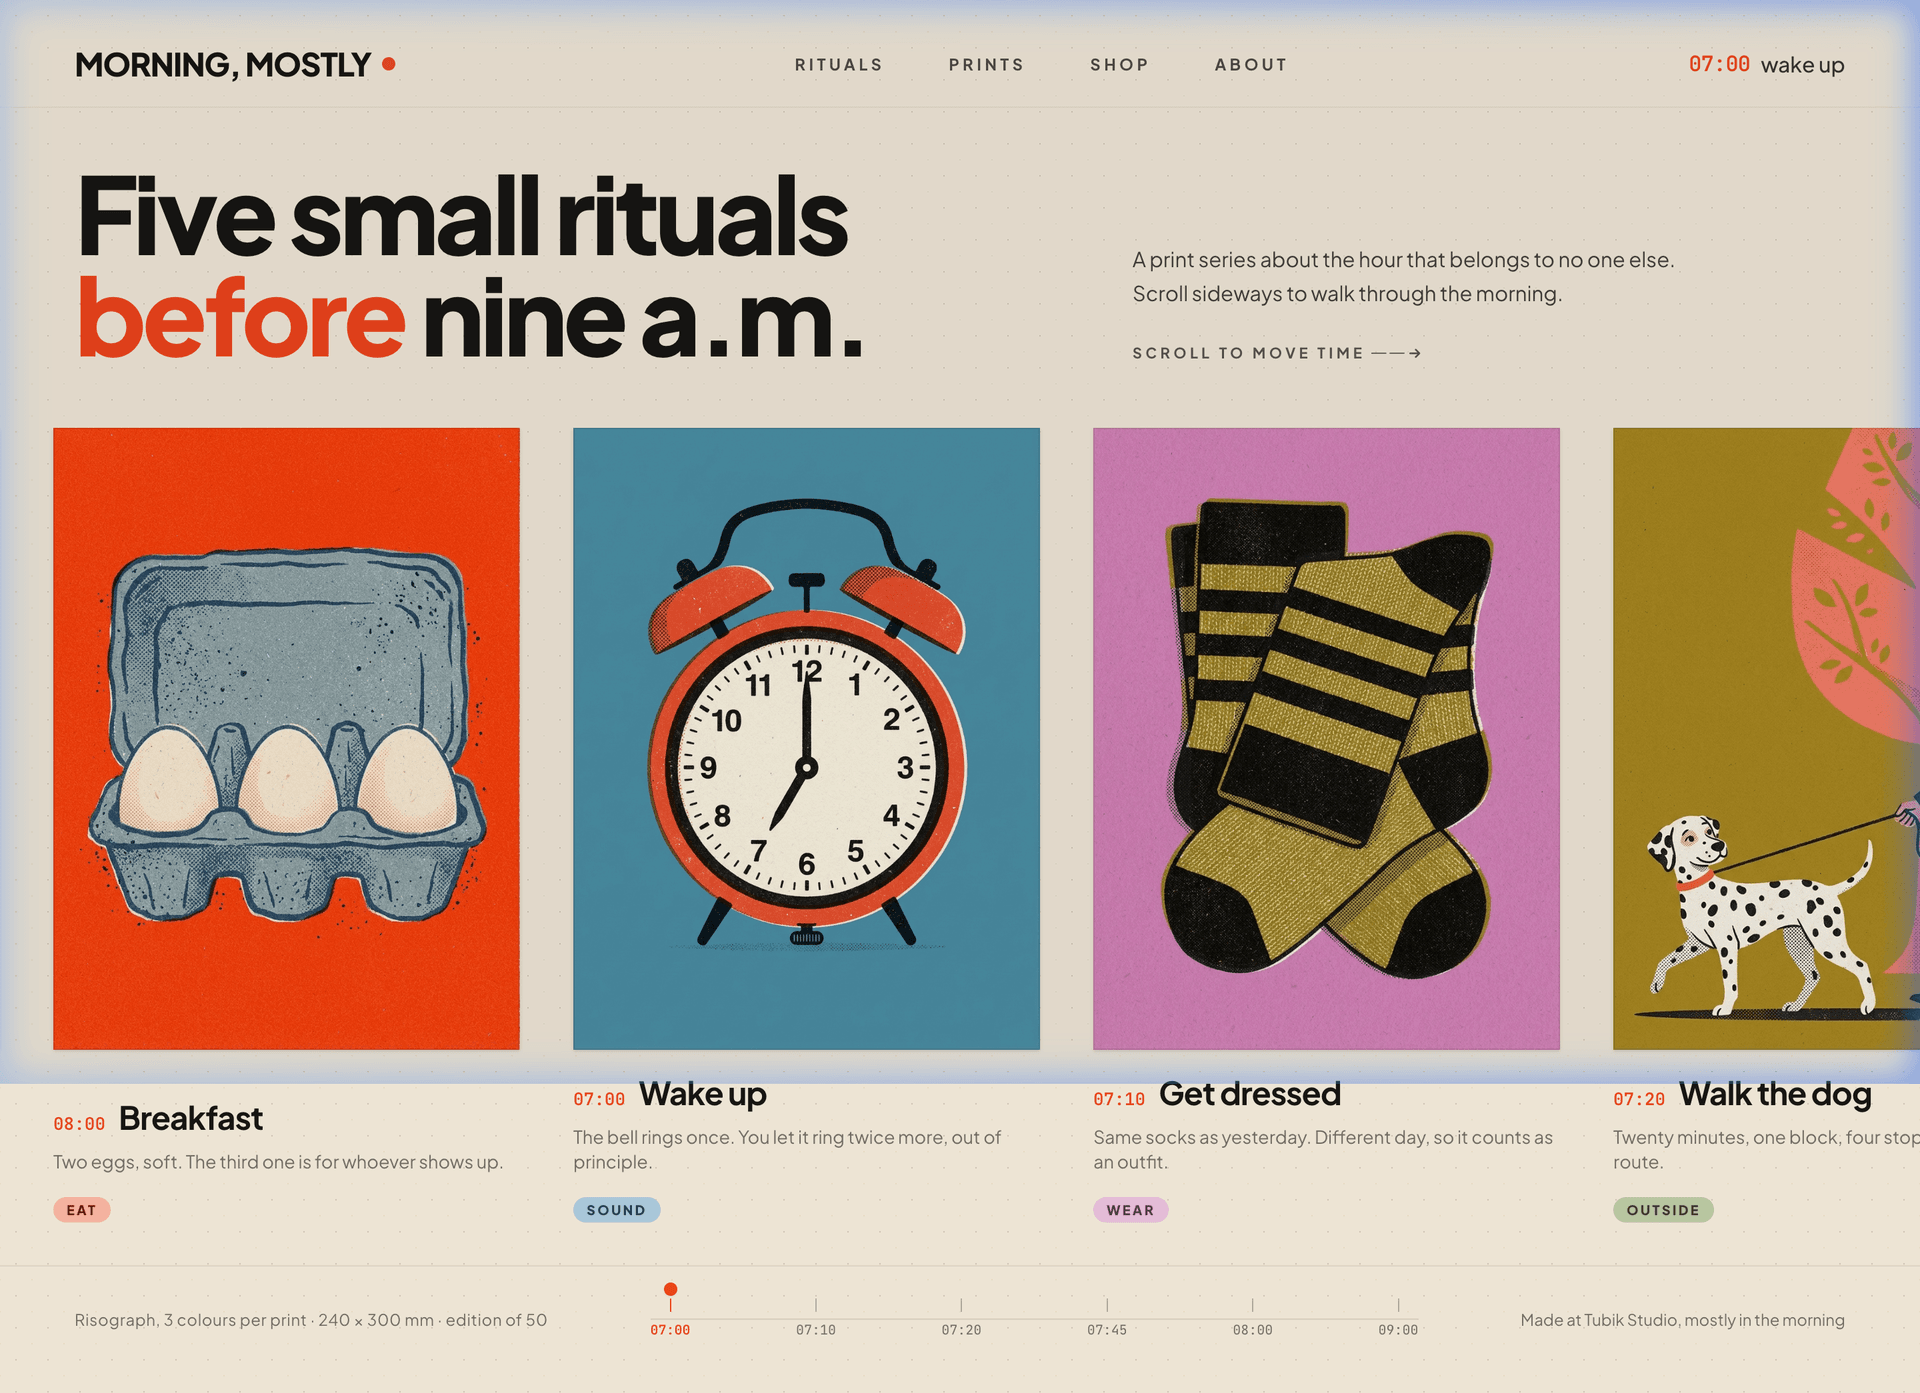Click Made at Tubik Studio credit

[x=1682, y=1320]
